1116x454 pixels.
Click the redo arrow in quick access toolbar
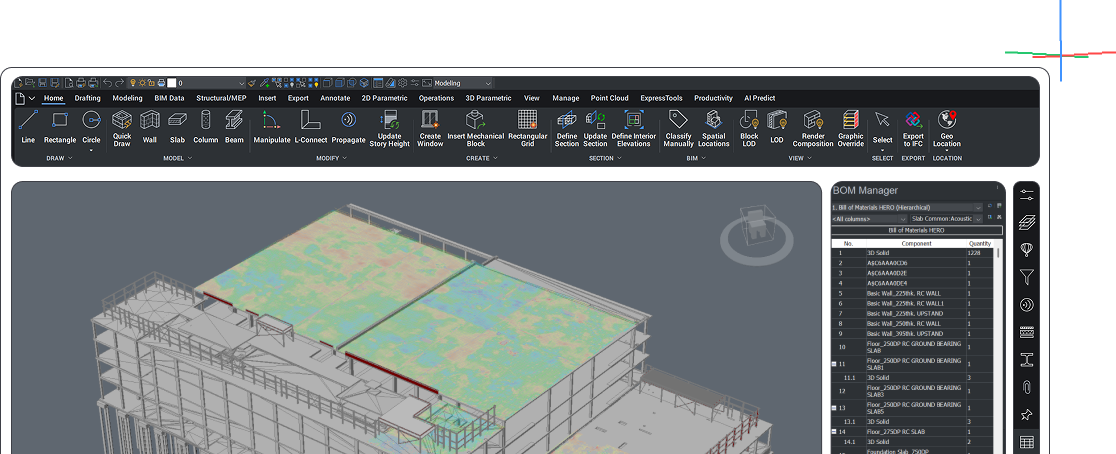tap(120, 83)
